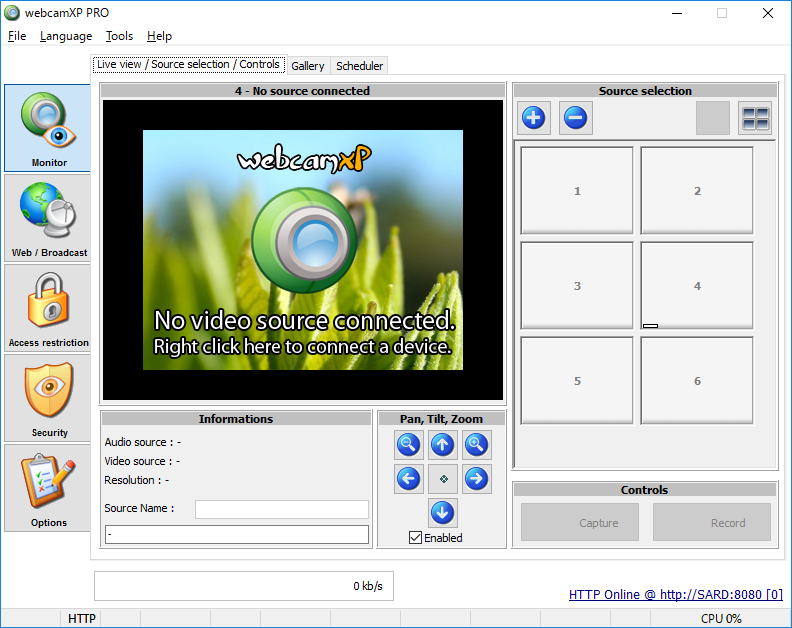Select source slot 2
The width and height of the screenshot is (792, 628).
point(697,190)
